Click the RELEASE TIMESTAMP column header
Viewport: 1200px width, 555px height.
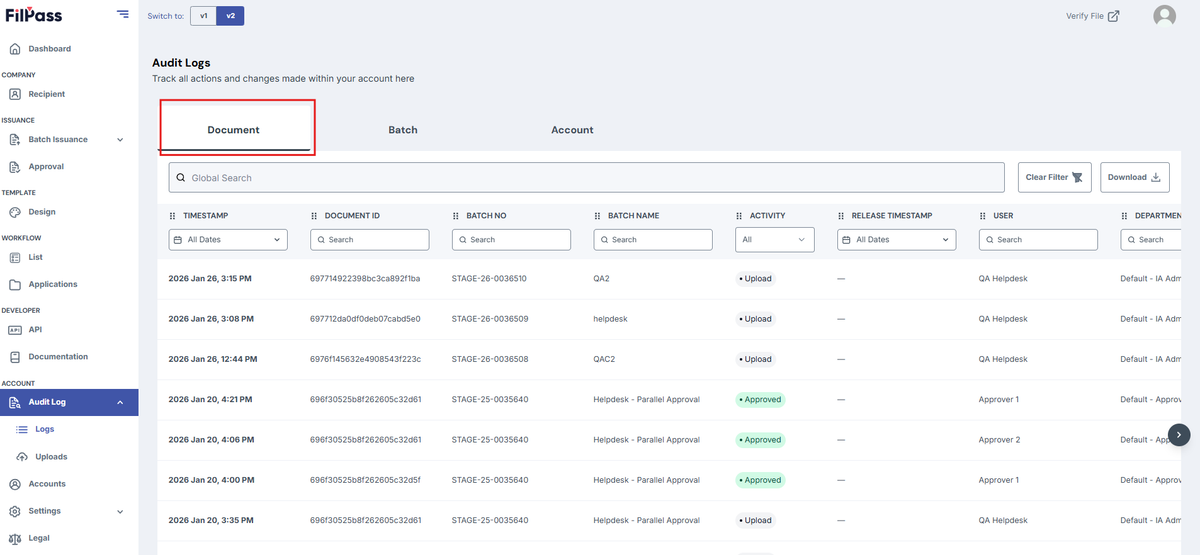click(x=891, y=216)
